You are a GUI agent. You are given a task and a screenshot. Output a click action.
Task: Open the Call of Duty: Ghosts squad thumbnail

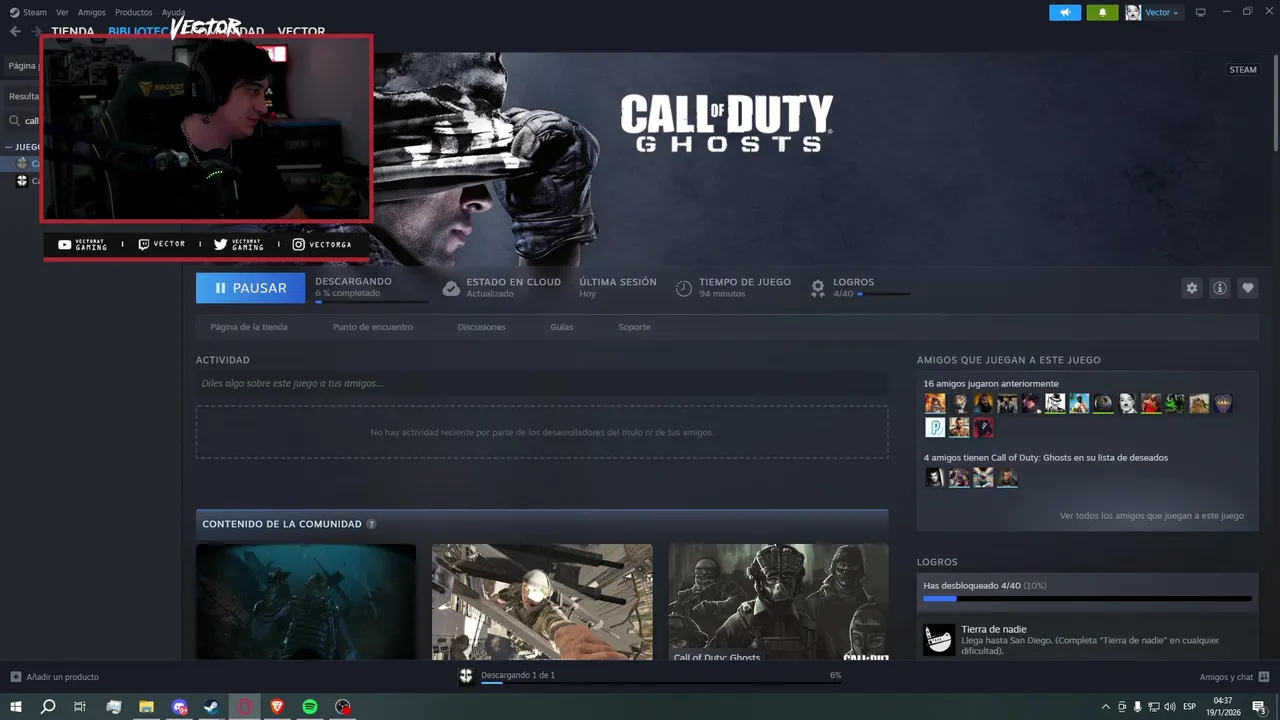[778, 602]
